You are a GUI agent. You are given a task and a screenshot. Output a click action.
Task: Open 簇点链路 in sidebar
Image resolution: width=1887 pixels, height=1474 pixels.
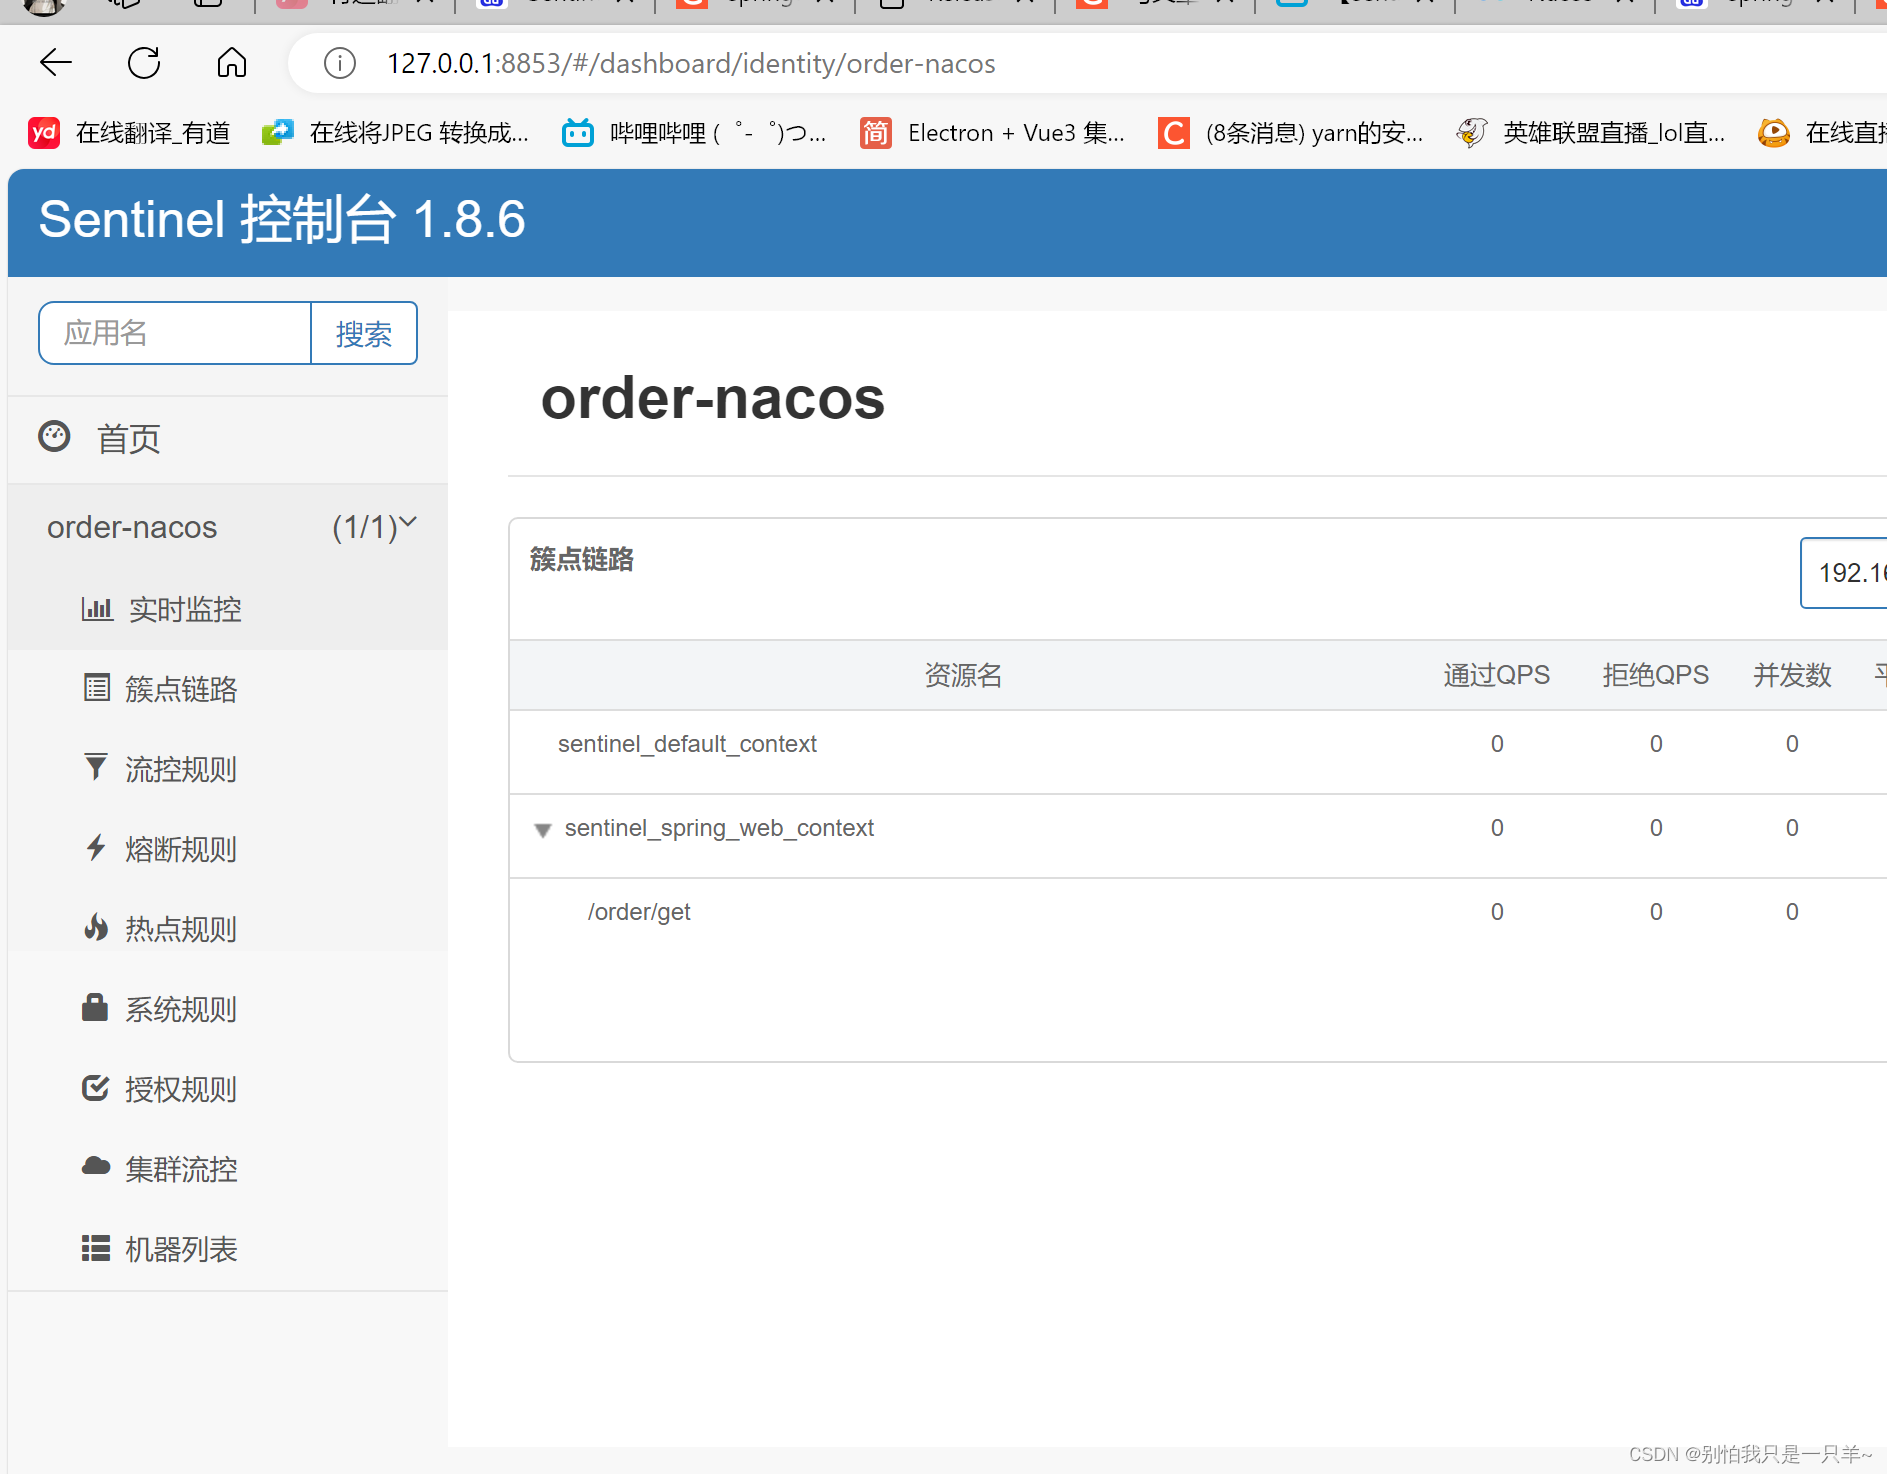pos(228,689)
